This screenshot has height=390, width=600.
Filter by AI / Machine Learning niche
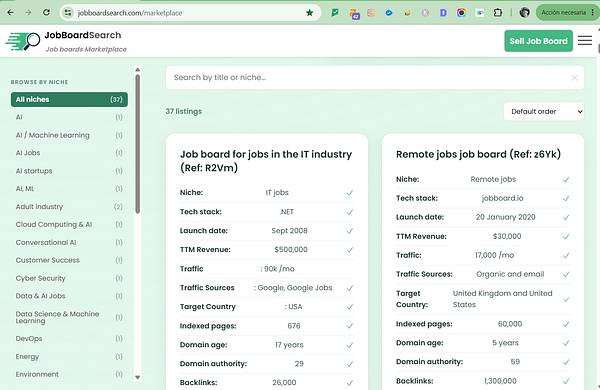point(69,135)
